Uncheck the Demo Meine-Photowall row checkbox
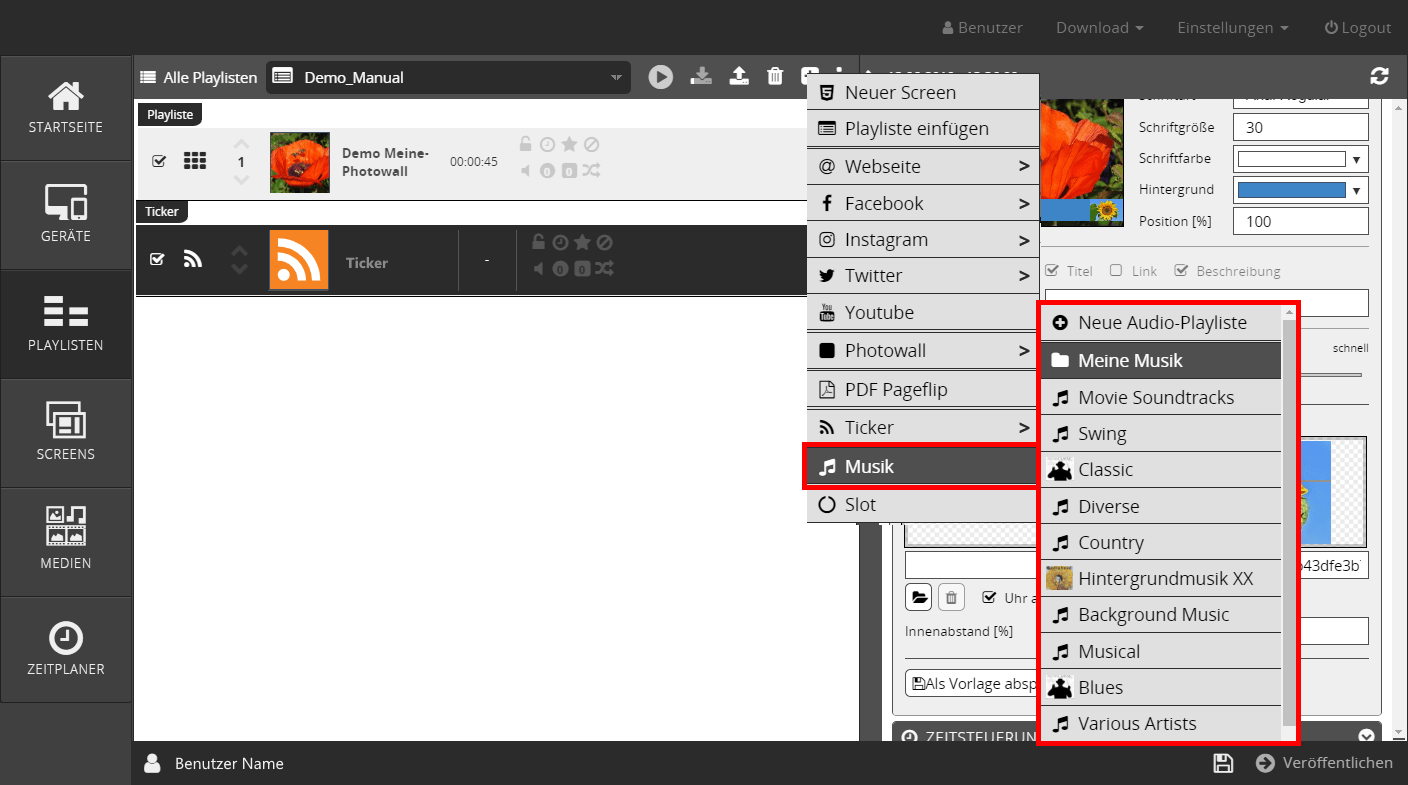The width and height of the screenshot is (1408, 785). (159, 161)
